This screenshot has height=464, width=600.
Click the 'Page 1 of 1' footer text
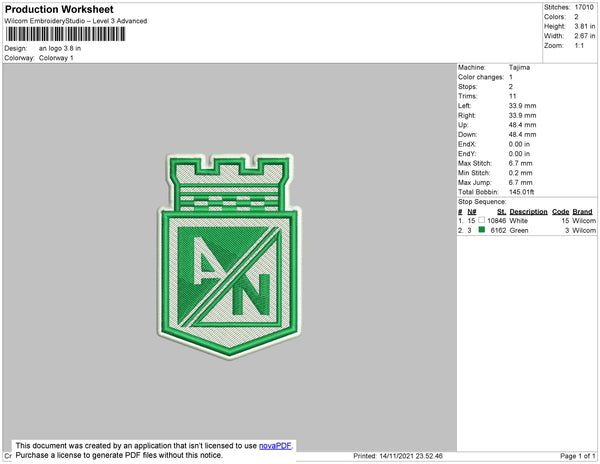(577, 456)
